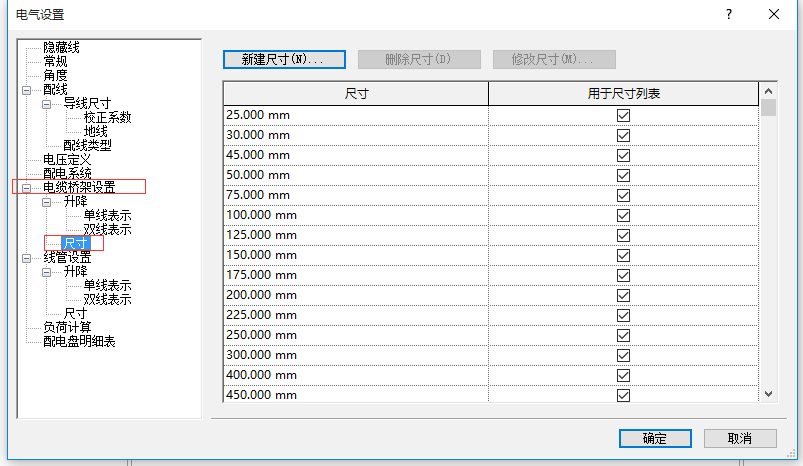803x466 pixels.
Task: Toggle checkbox for 50.000 mm row
Action: coord(623,176)
